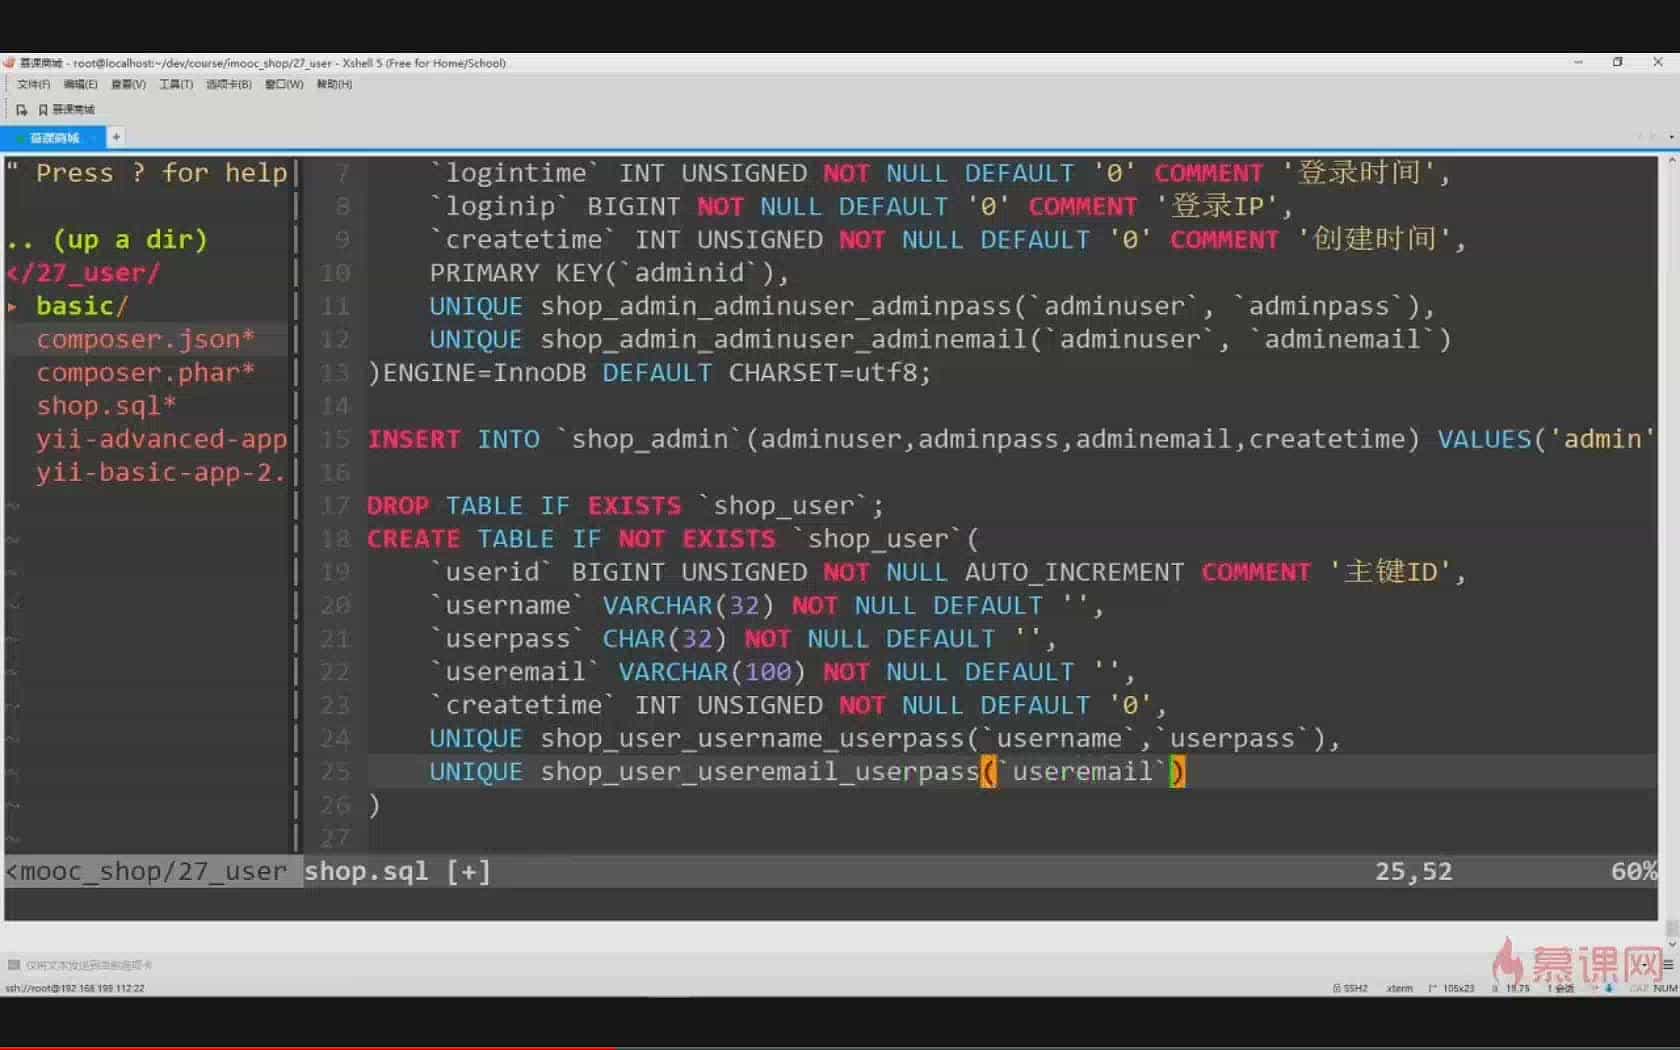This screenshot has height=1050, width=1680.
Task: Toggle the send-text-to-tabs icon in compose bar
Action: [x=14, y=965]
